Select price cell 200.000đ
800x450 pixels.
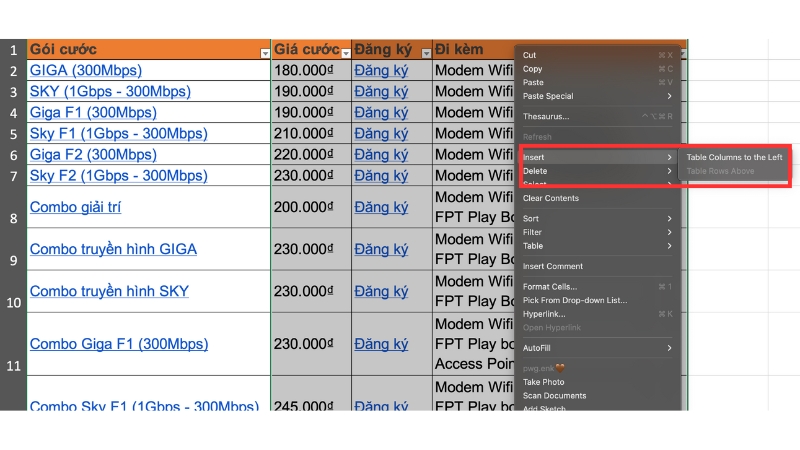coord(311,207)
